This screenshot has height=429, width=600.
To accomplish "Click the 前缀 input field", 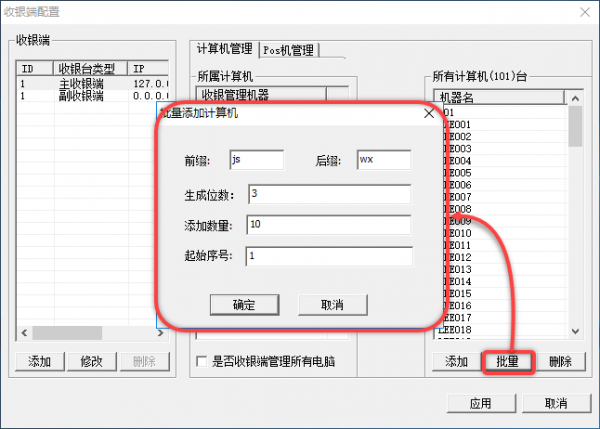I will [x=257, y=160].
